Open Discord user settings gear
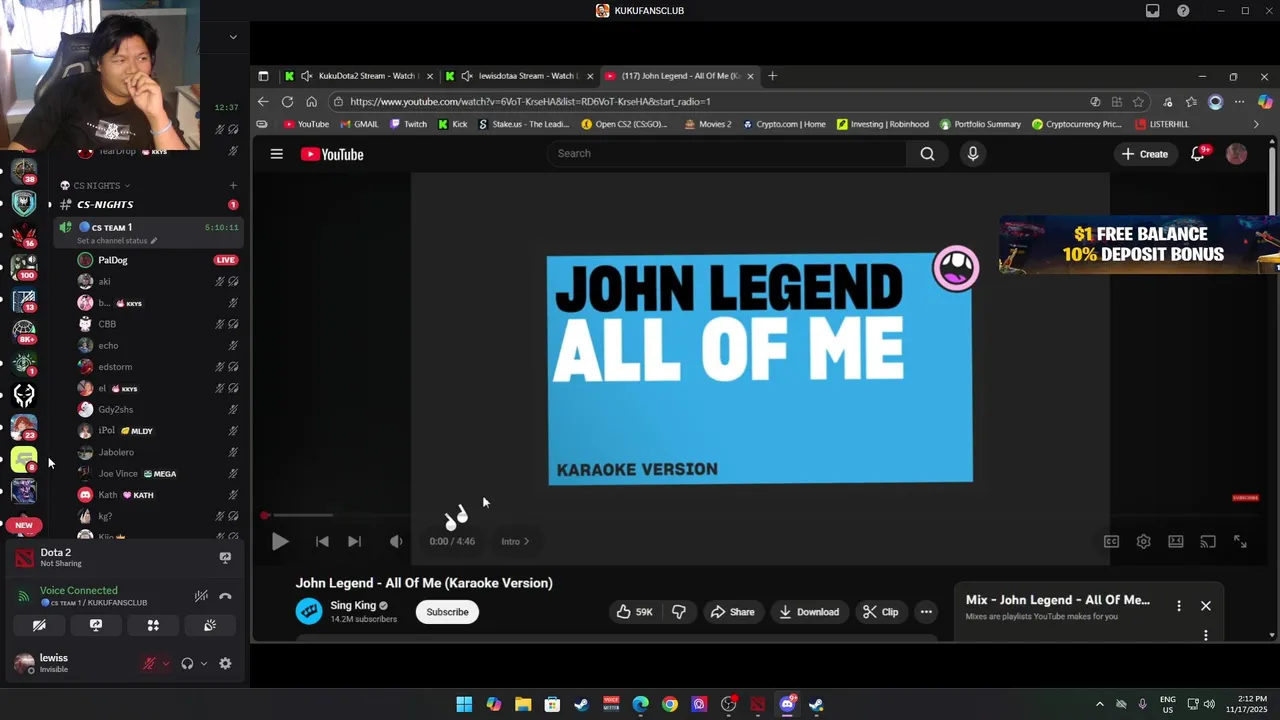 tap(225, 663)
